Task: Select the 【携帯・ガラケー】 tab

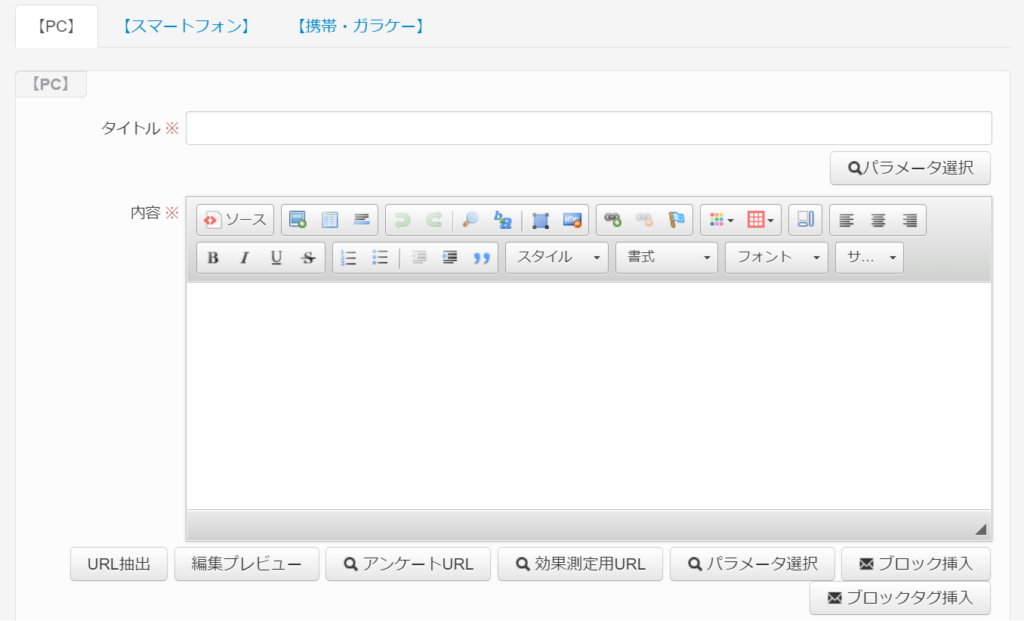Action: pyautogui.click(x=361, y=26)
